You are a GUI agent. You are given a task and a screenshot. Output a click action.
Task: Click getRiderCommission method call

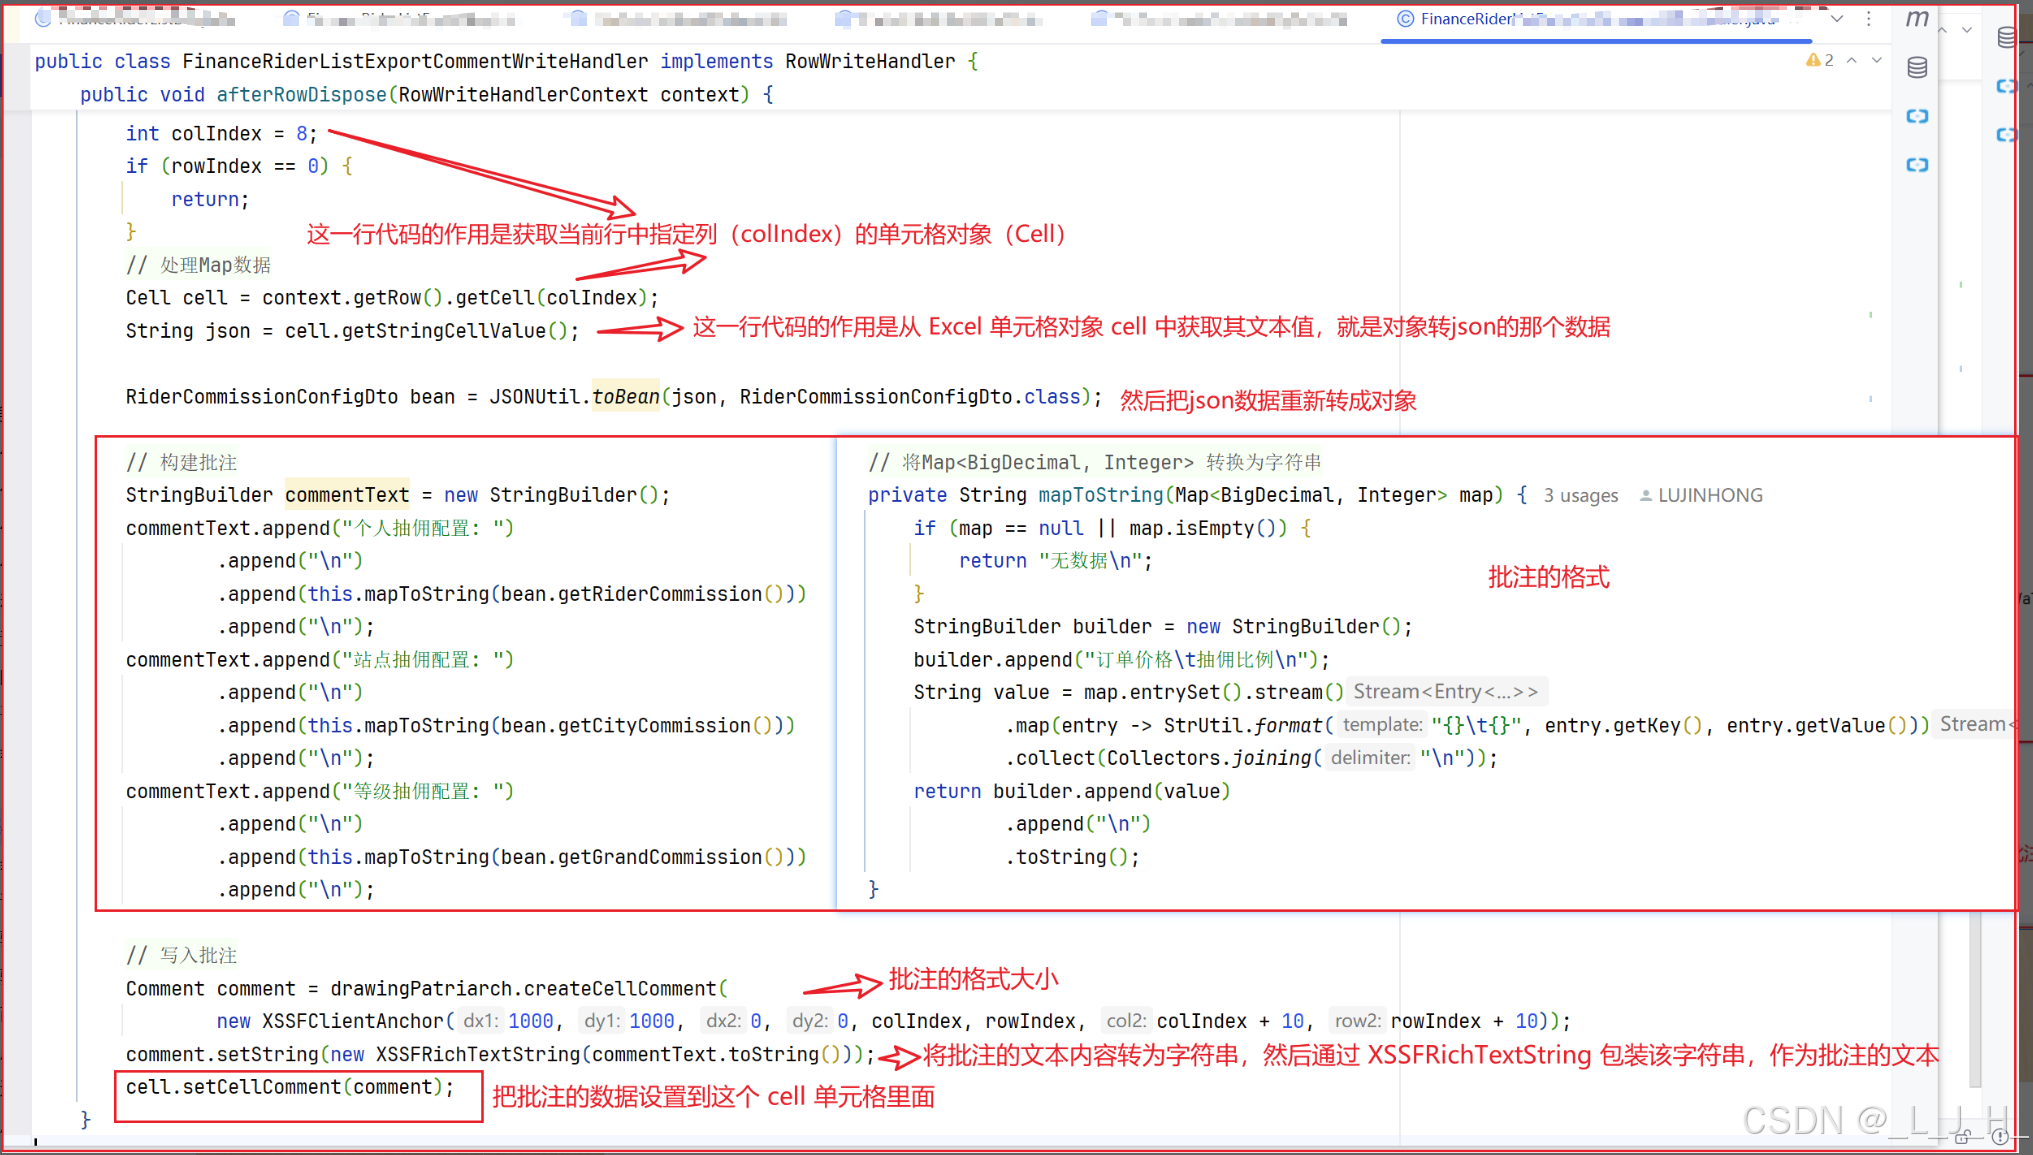[660, 593]
